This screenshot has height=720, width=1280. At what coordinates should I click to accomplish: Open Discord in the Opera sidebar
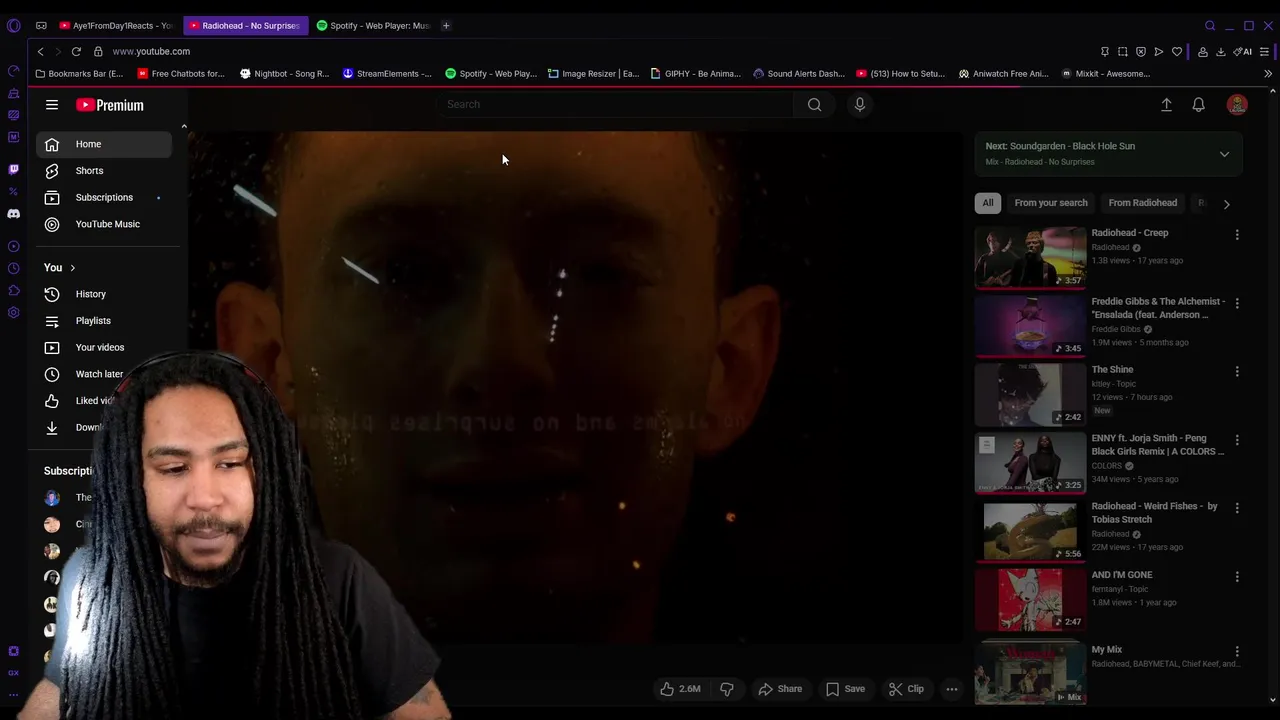[x=13, y=214]
